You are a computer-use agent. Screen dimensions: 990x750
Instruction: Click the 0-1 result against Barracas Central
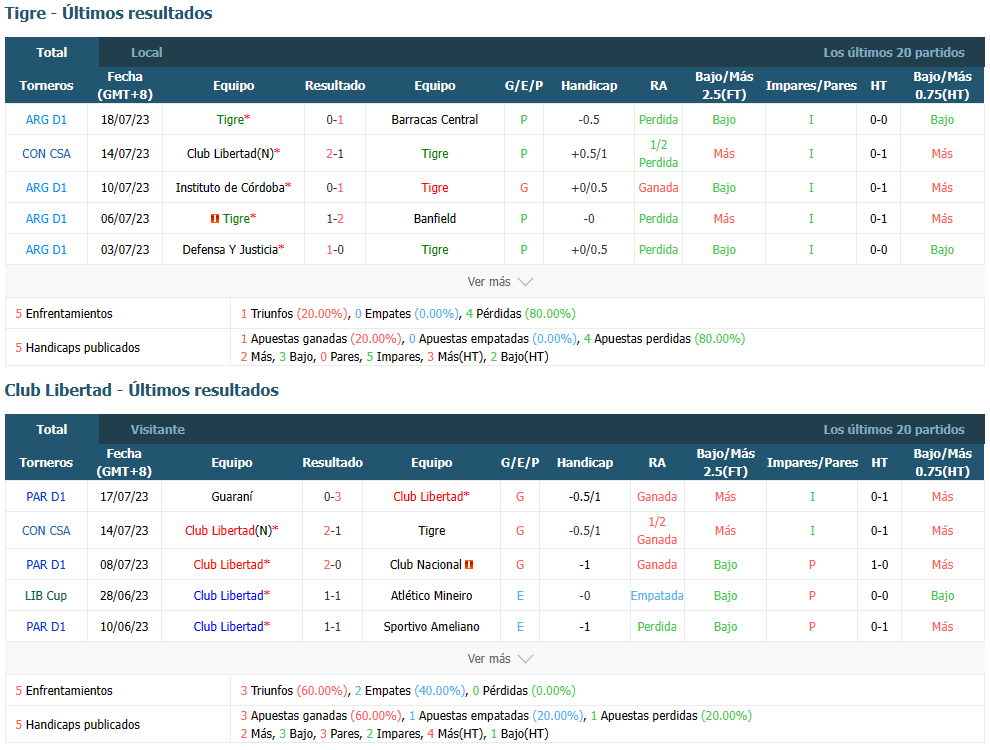[x=335, y=119]
